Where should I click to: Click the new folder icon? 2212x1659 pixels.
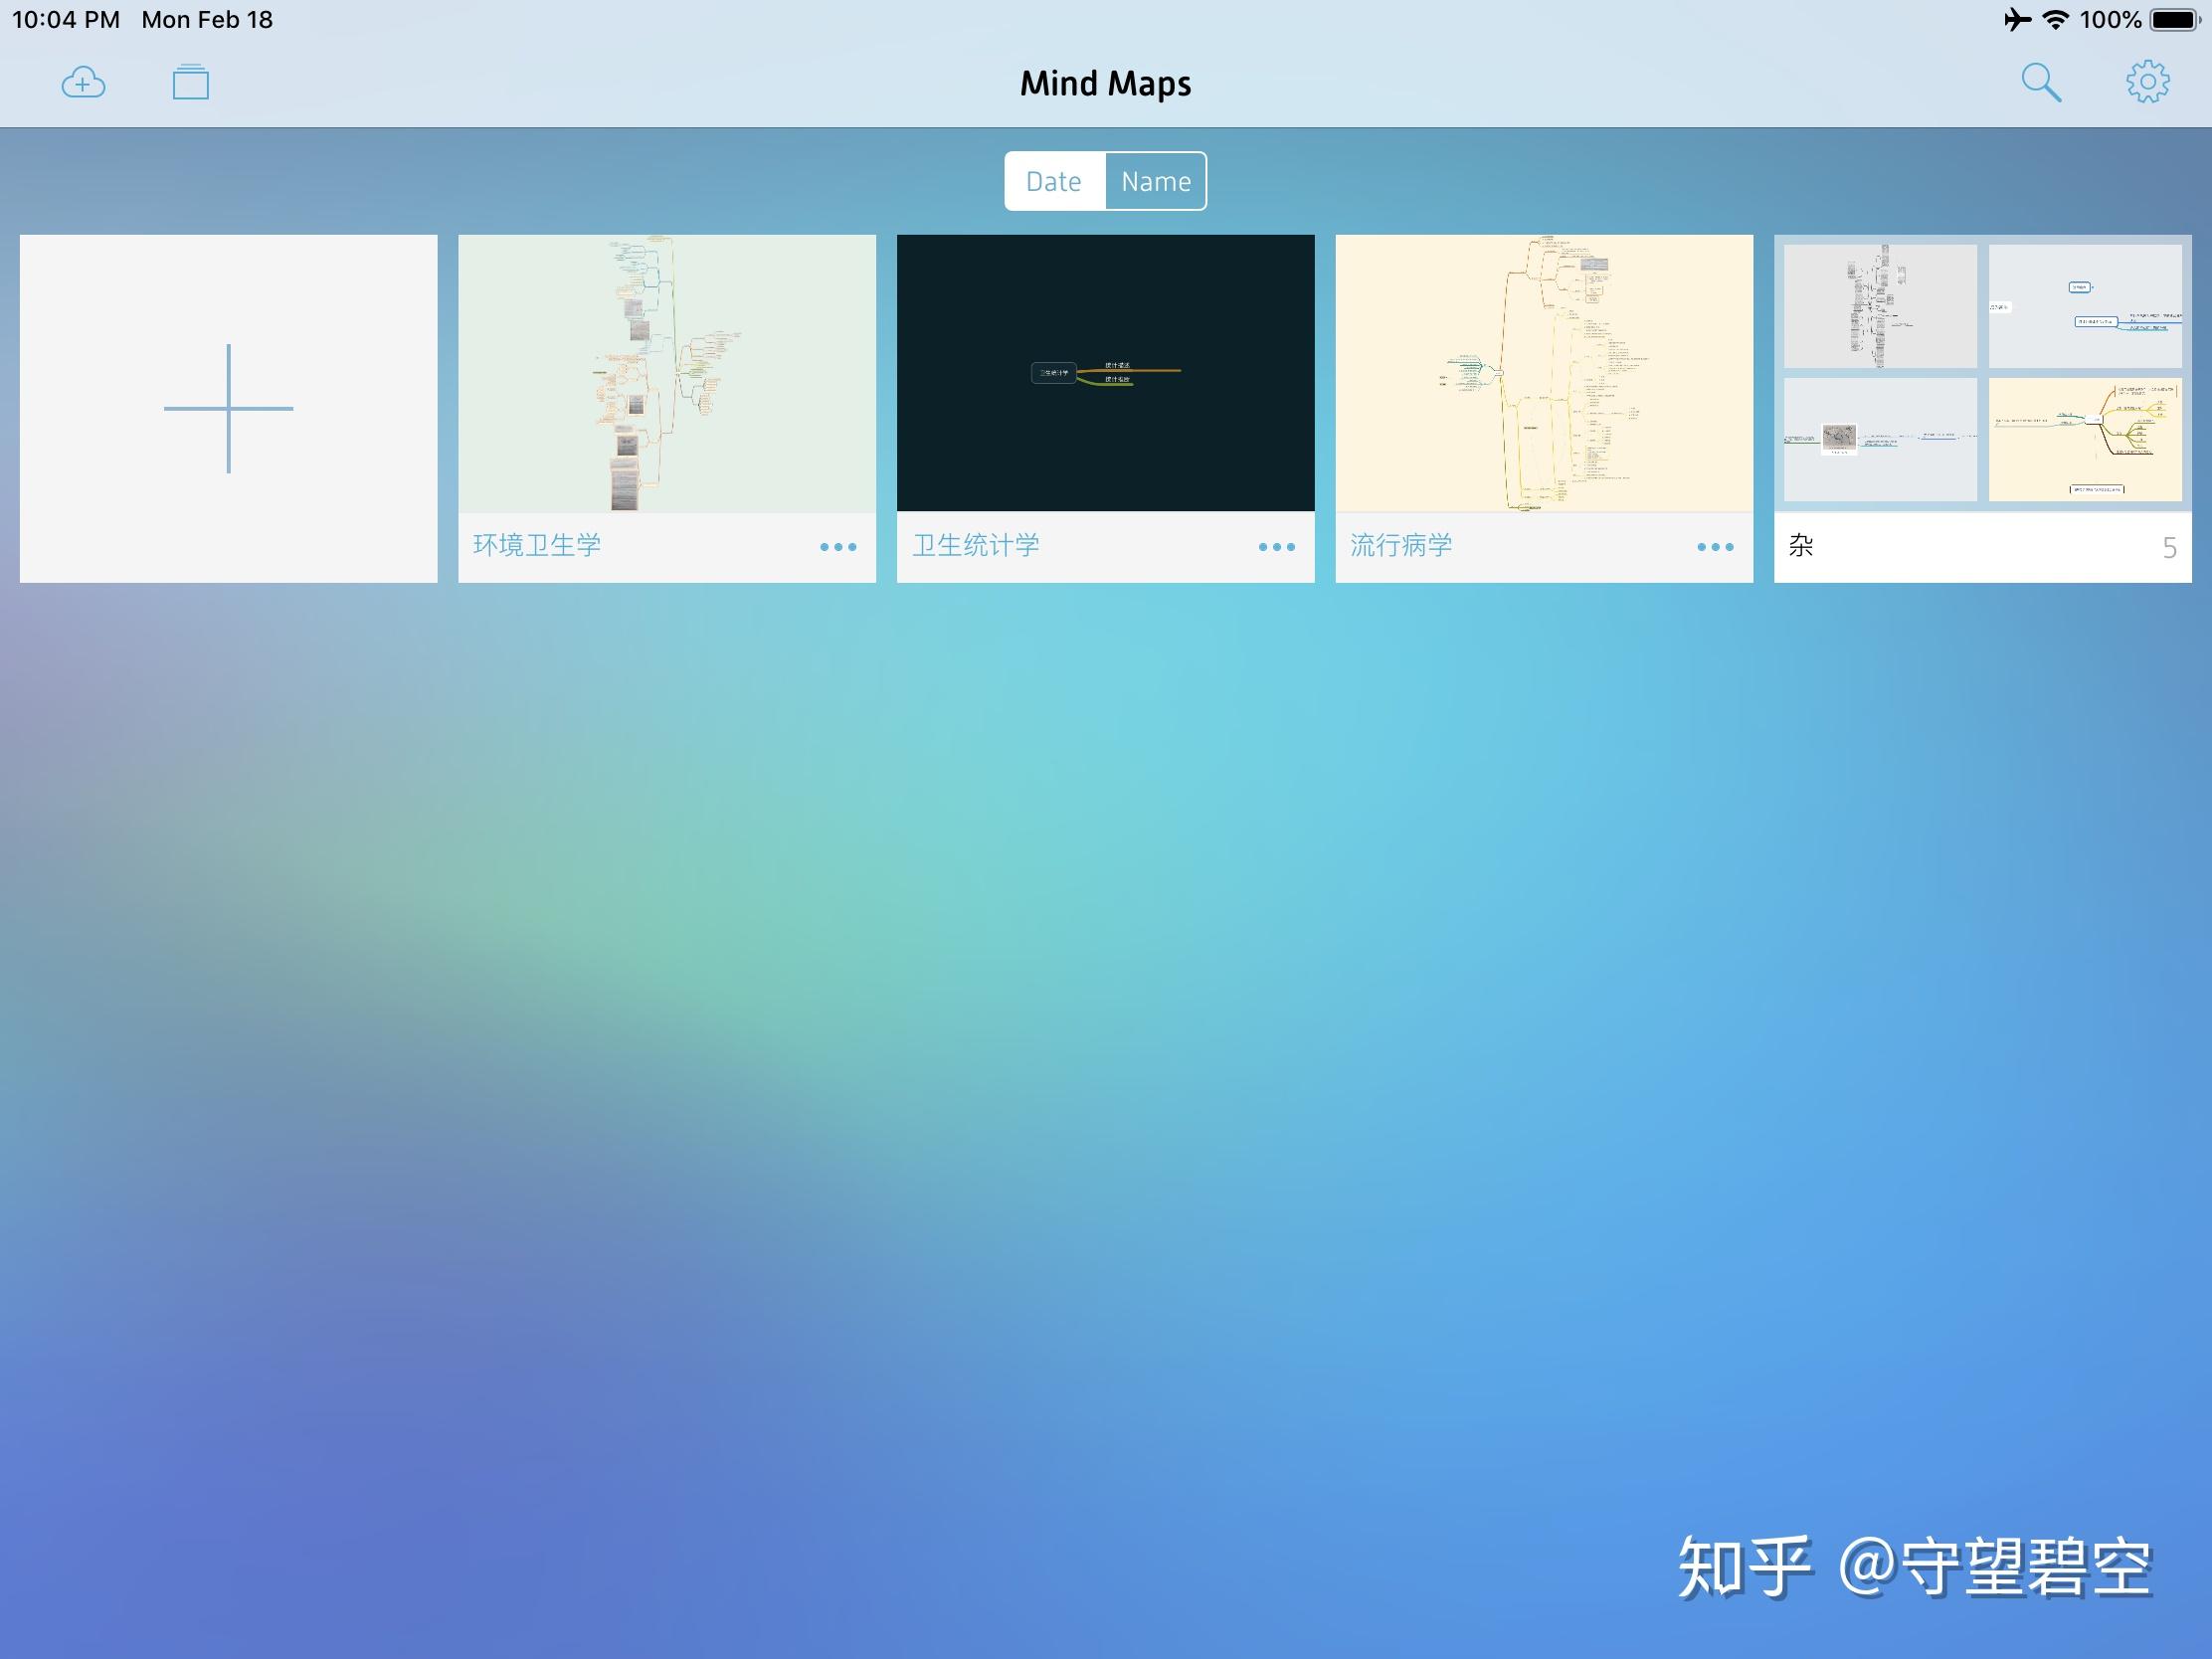tap(190, 83)
